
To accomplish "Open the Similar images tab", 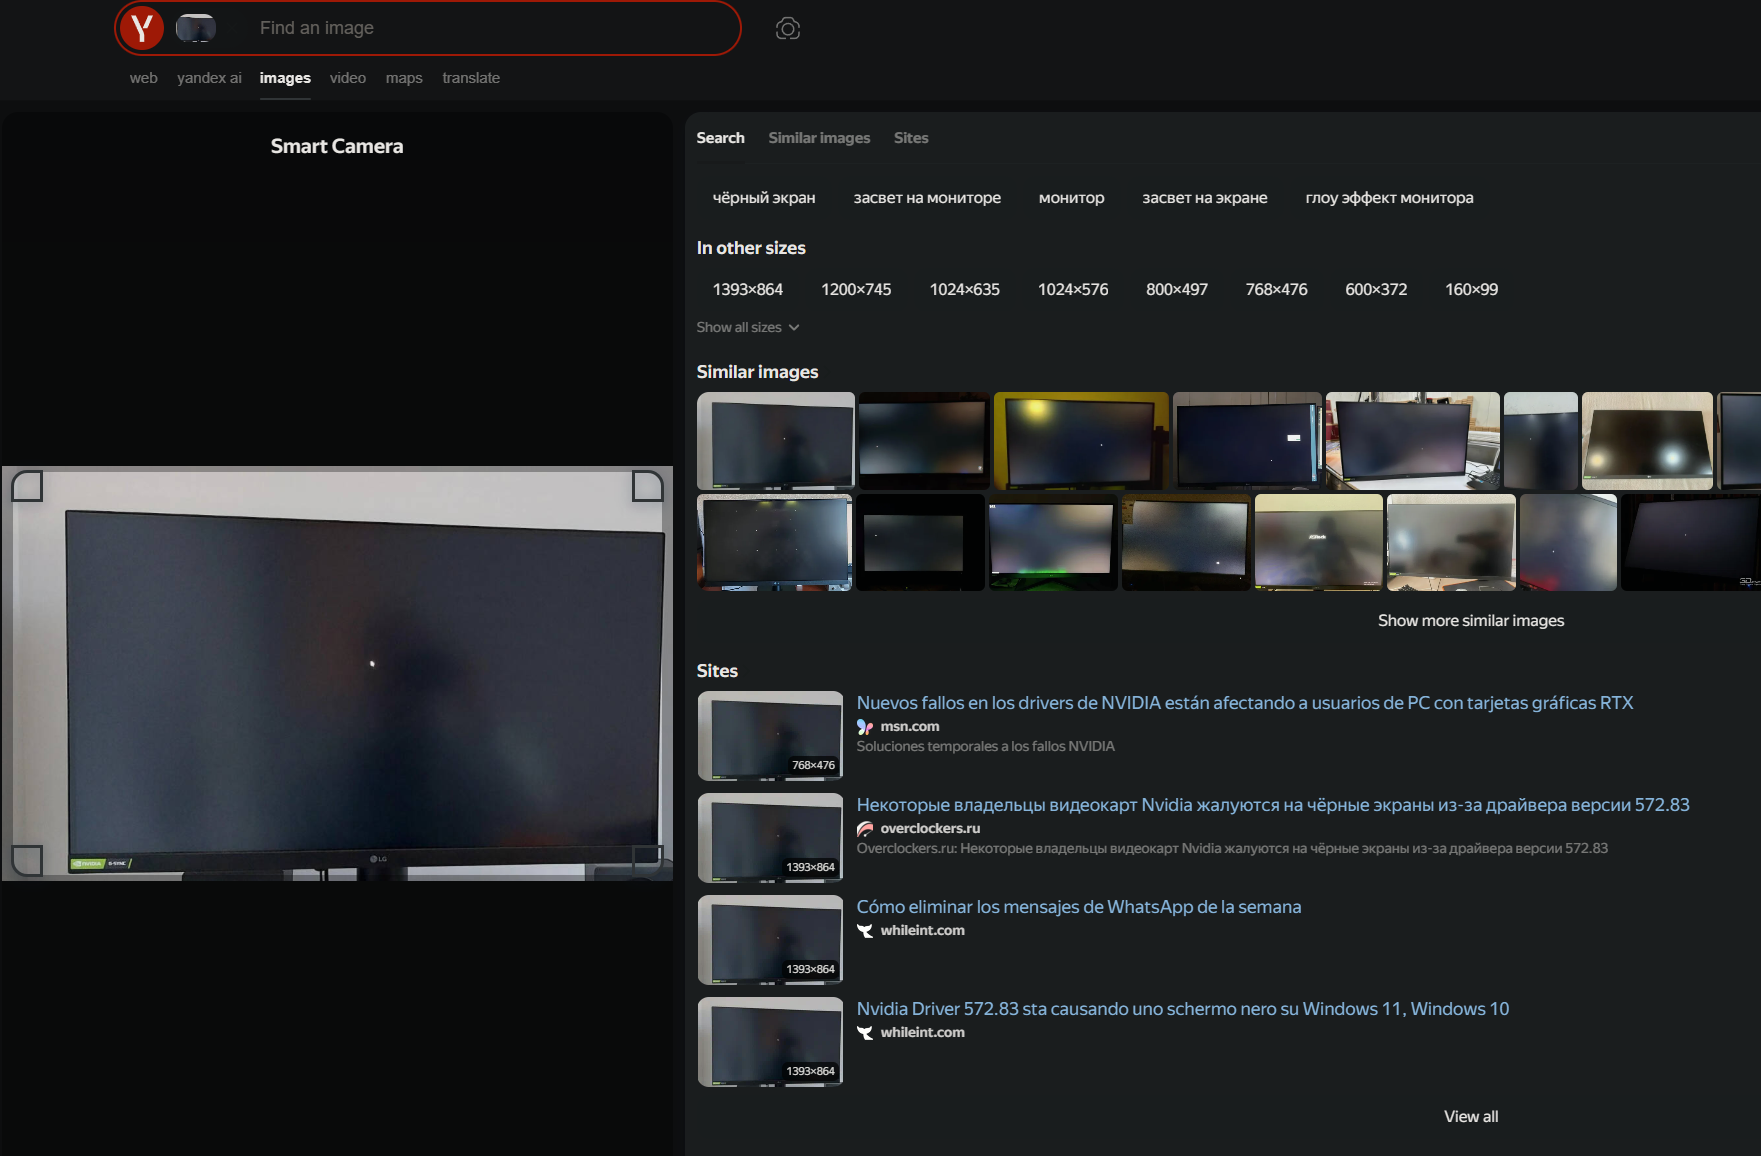I will pyautogui.click(x=819, y=138).
